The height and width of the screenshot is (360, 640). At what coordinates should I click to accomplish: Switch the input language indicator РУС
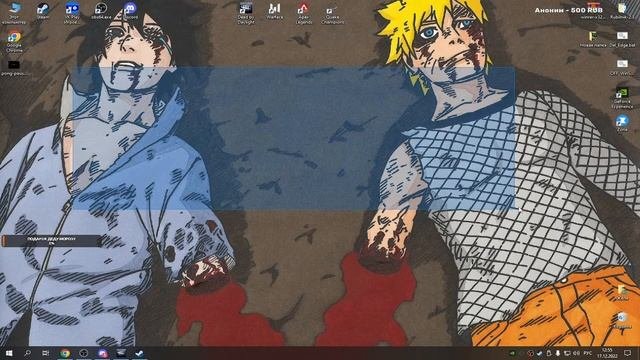click(588, 353)
